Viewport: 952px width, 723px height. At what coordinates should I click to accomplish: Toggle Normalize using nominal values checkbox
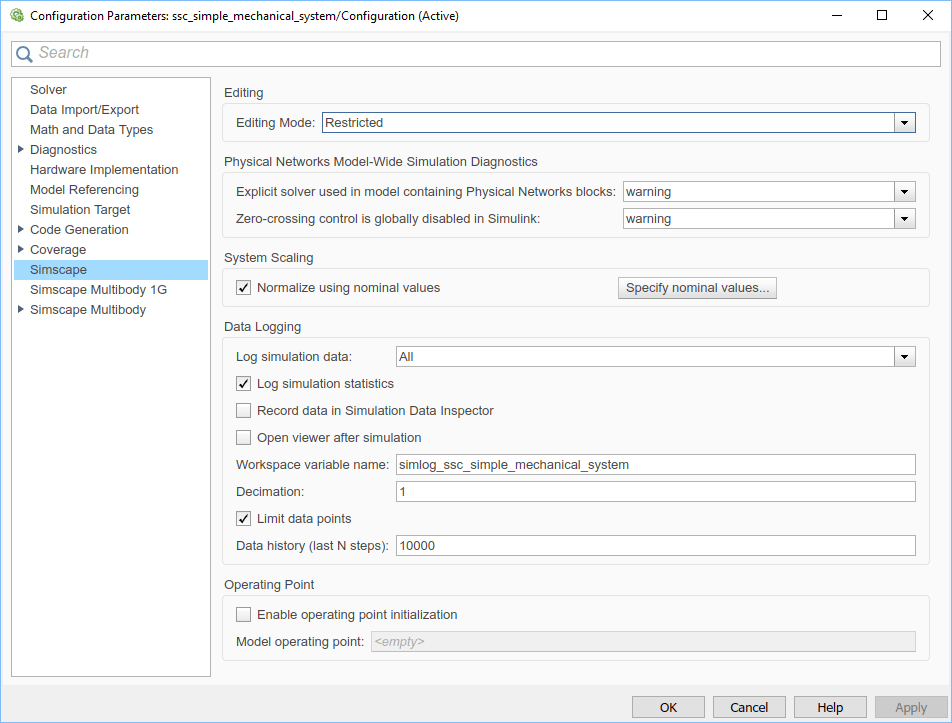click(243, 288)
